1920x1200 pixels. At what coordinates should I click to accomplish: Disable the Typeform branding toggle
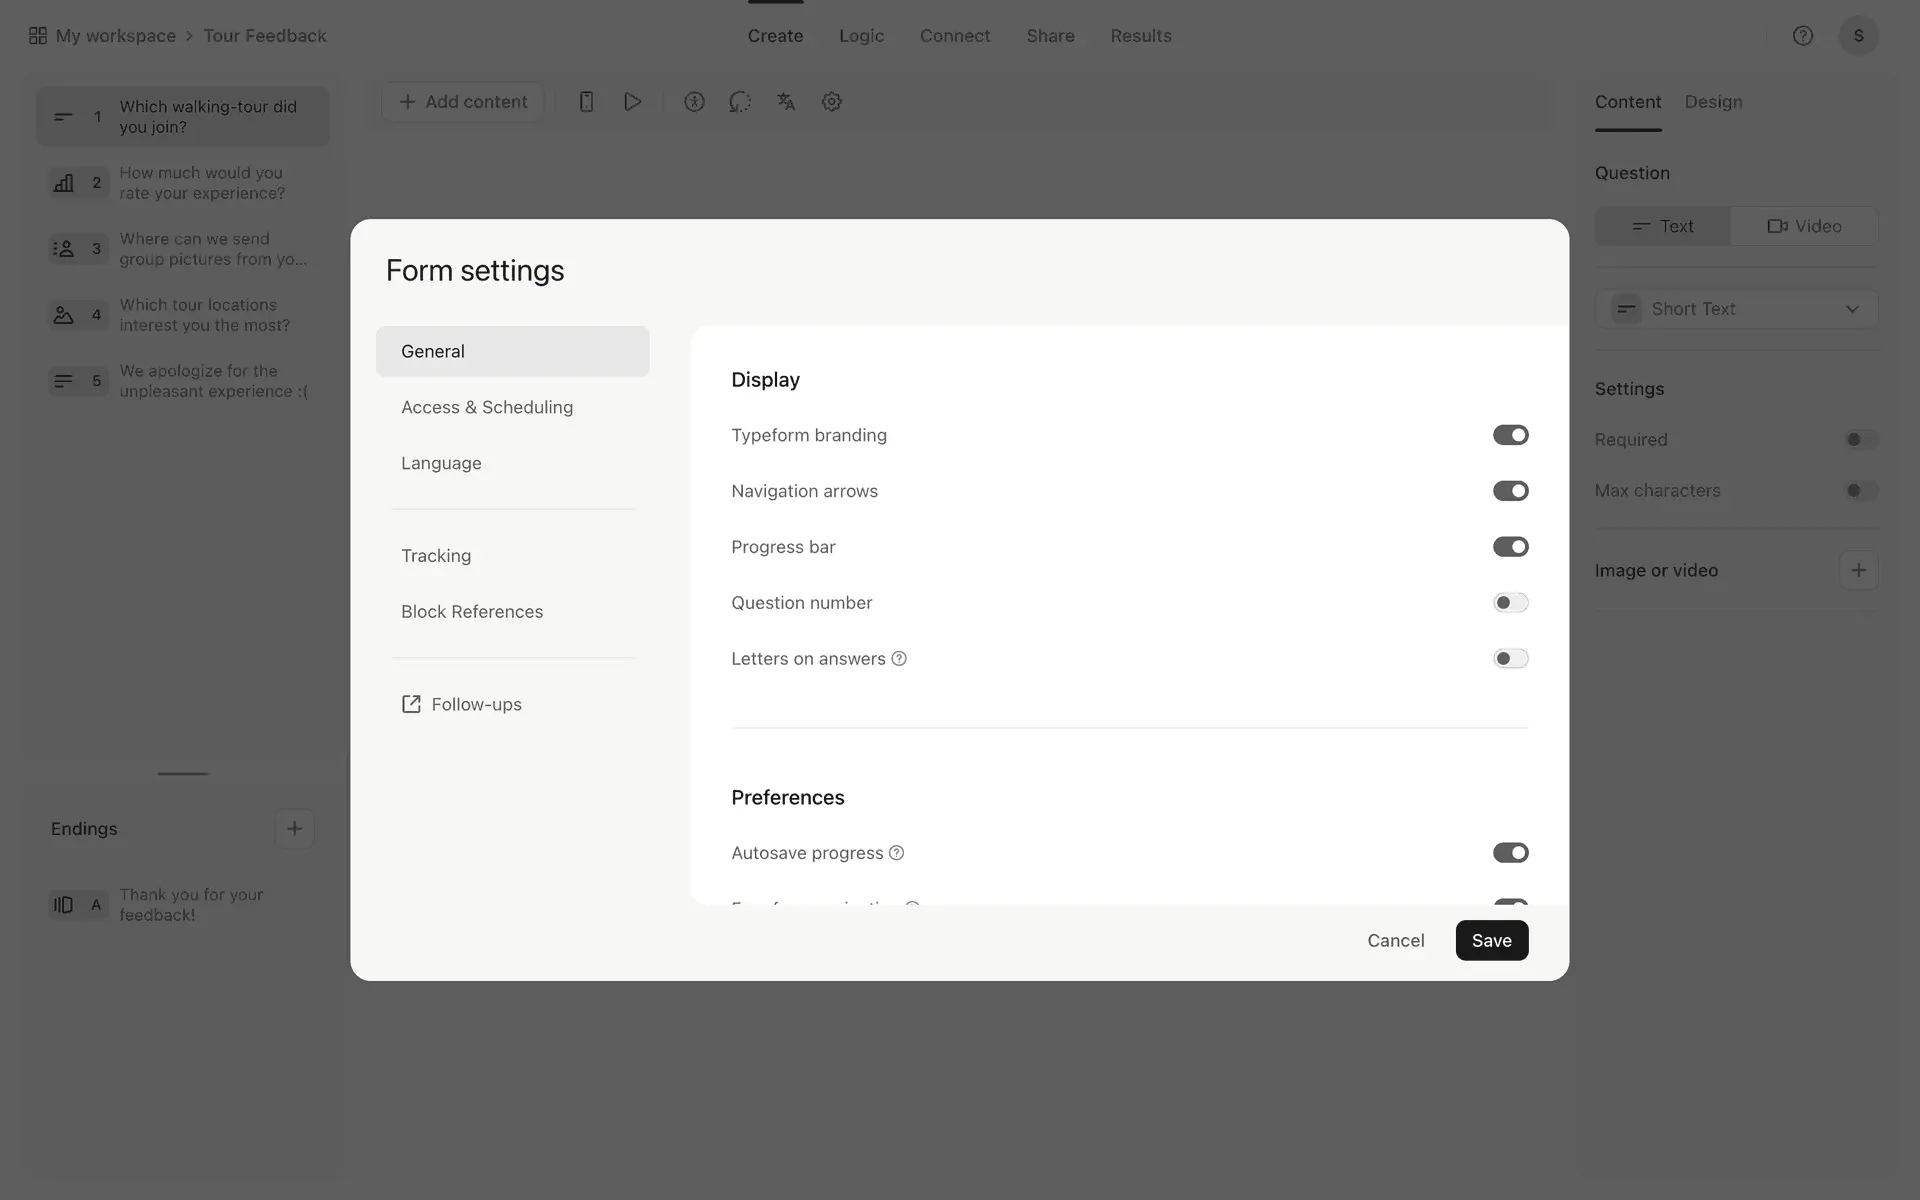pos(1510,435)
